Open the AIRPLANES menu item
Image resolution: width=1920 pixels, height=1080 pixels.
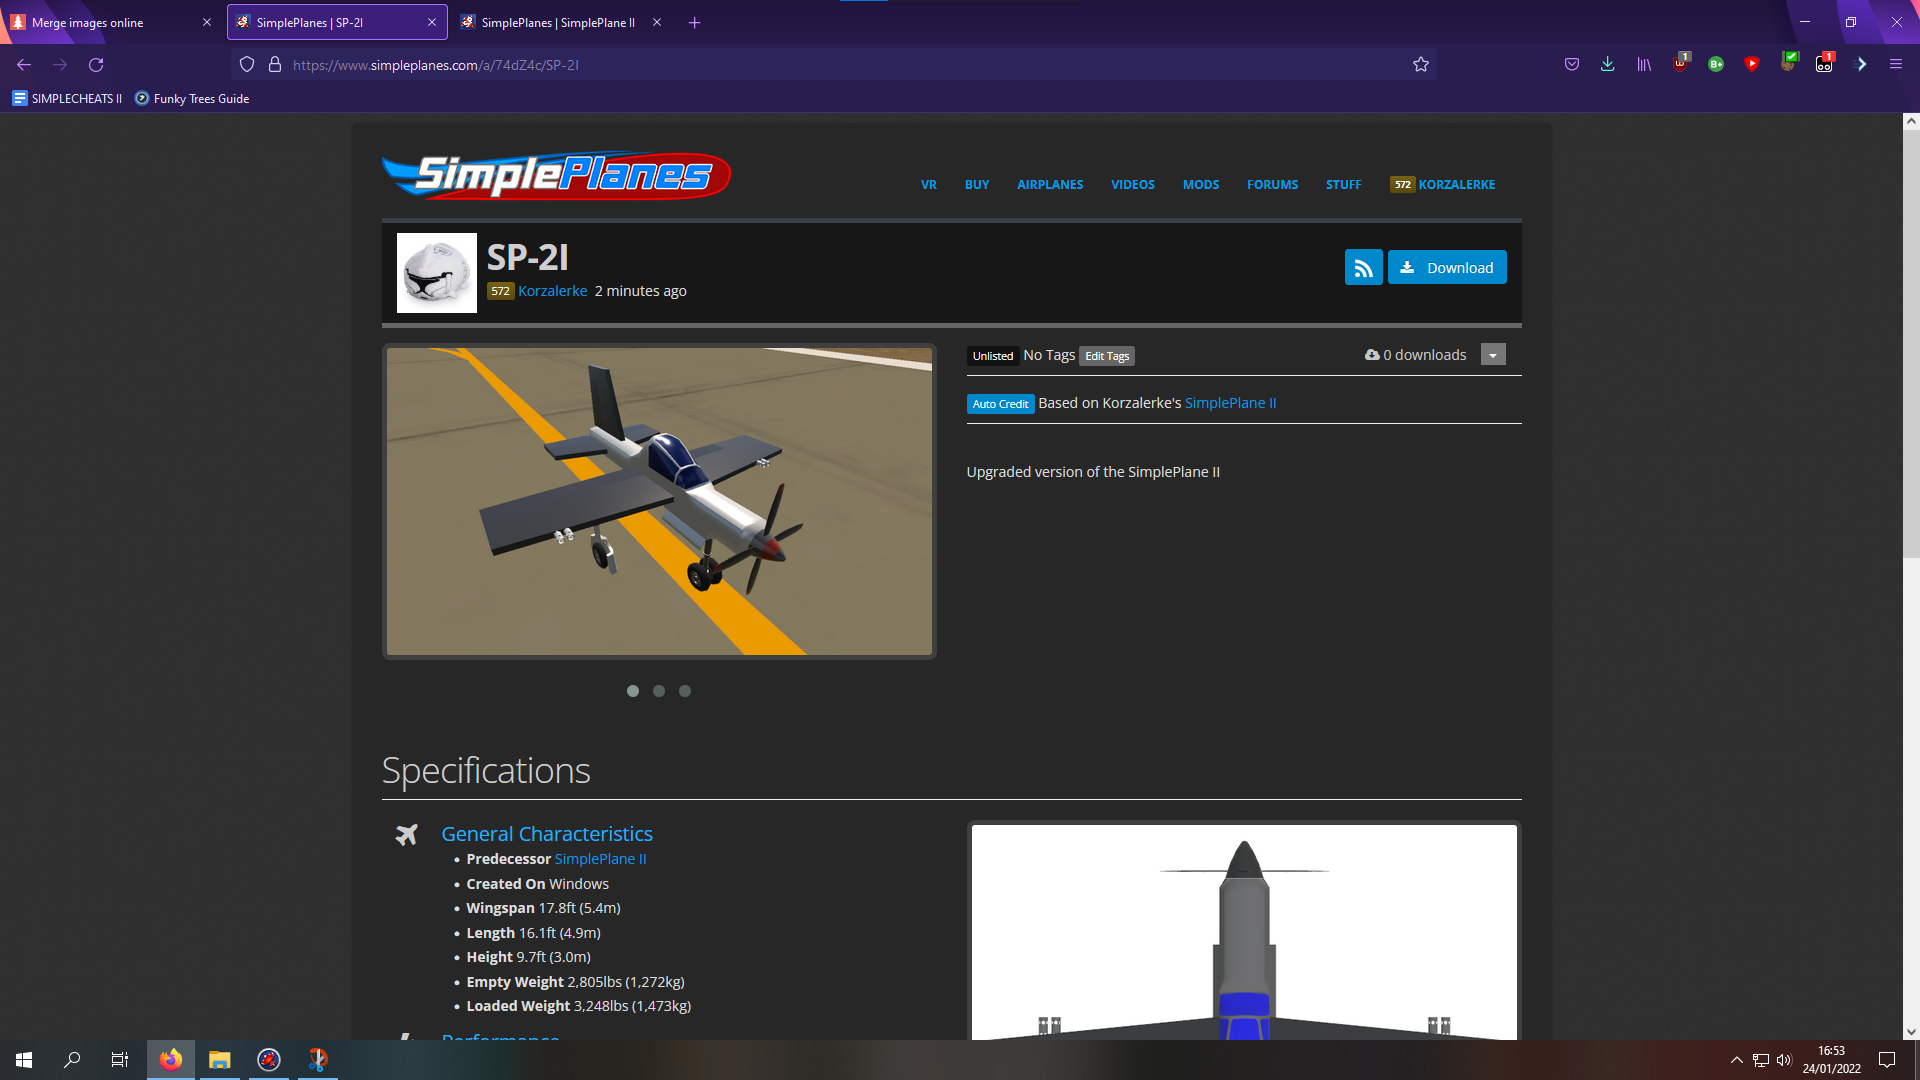point(1050,185)
